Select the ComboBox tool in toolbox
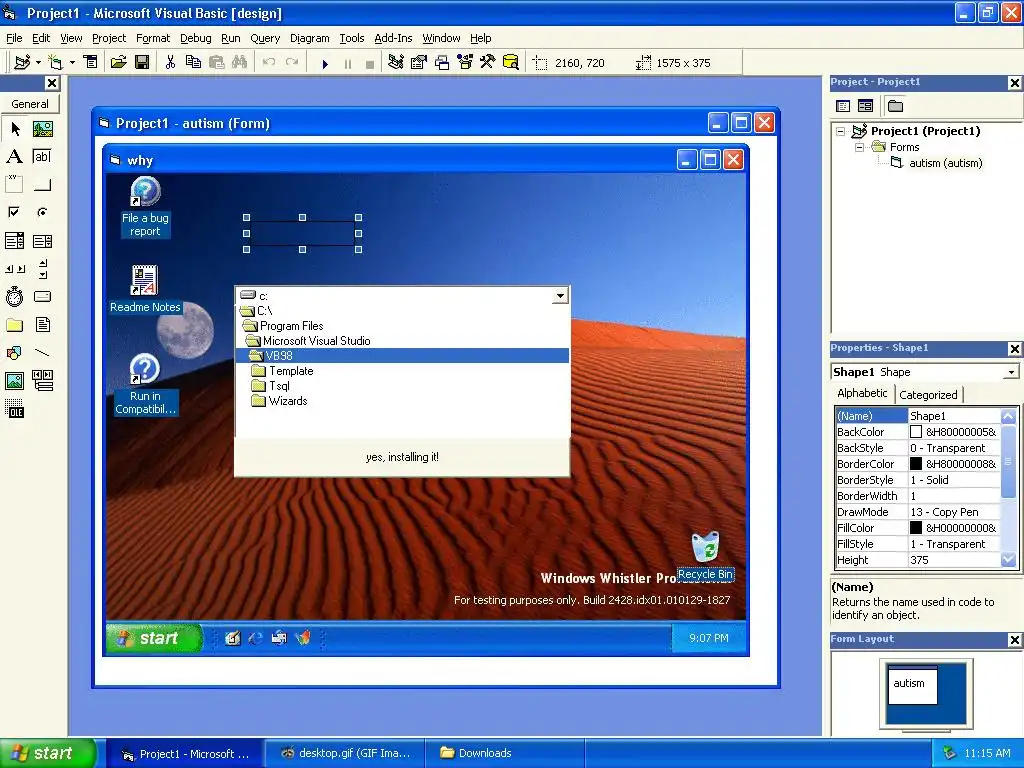1024x768 pixels. tap(14, 241)
